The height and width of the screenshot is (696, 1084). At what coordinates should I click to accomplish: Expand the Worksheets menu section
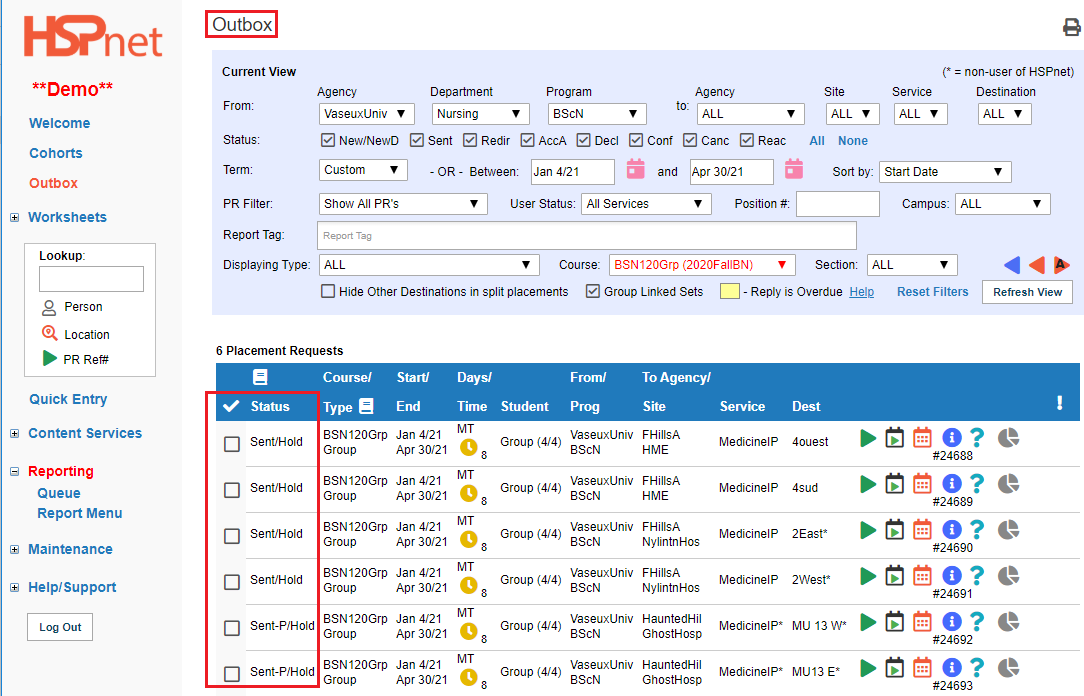tap(15, 218)
